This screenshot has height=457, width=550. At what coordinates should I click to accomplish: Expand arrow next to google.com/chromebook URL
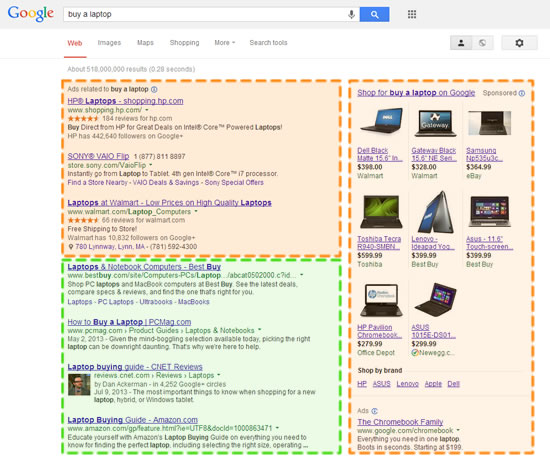458,430
